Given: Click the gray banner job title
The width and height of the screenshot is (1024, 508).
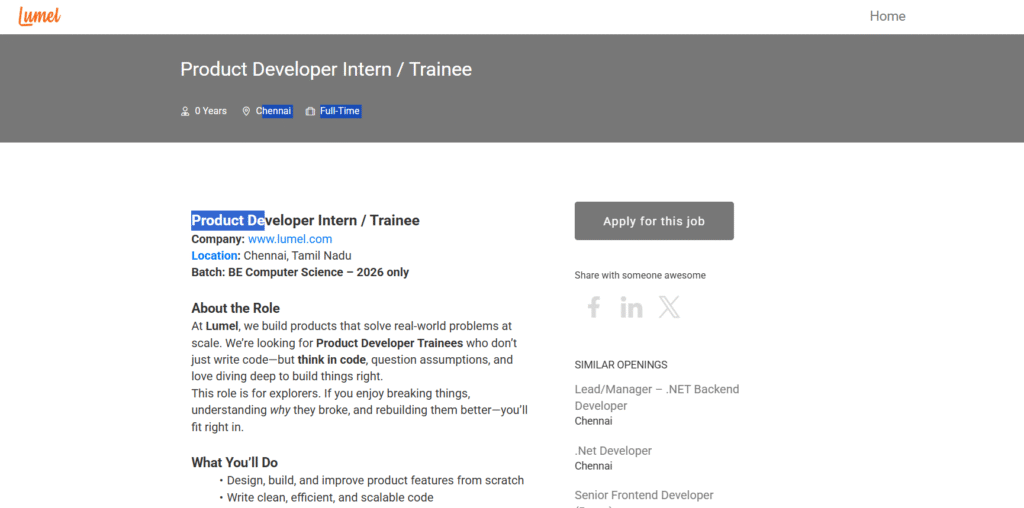Looking at the screenshot, I should pyautogui.click(x=326, y=69).
